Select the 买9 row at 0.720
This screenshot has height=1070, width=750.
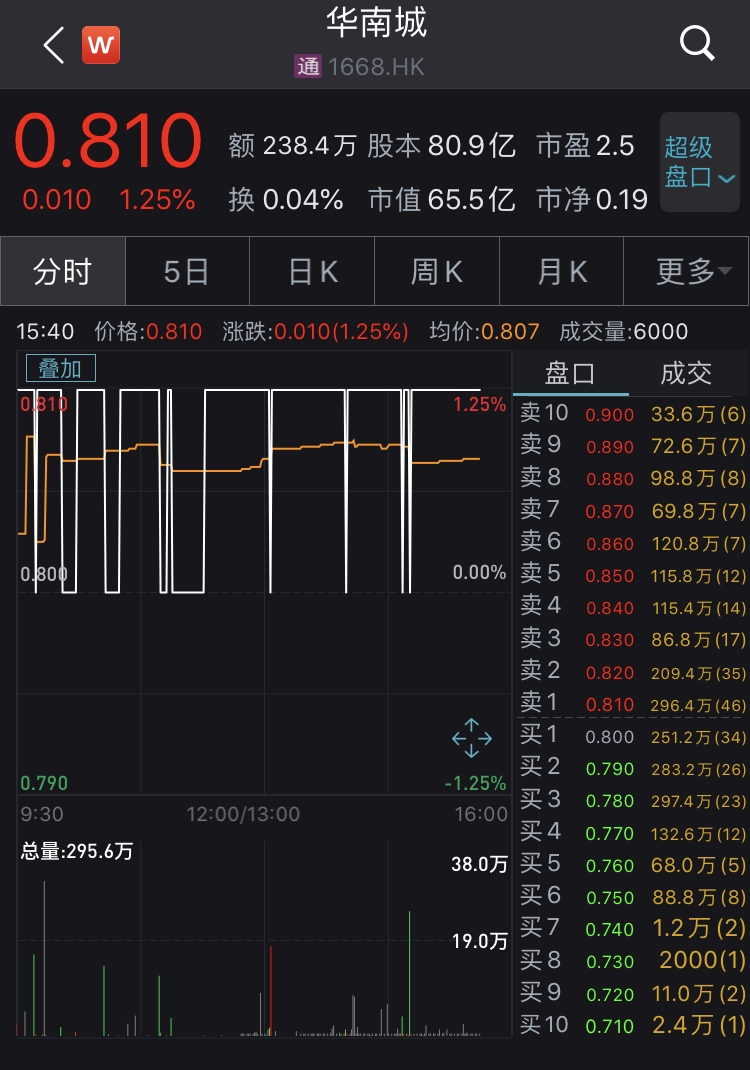tap(632, 994)
